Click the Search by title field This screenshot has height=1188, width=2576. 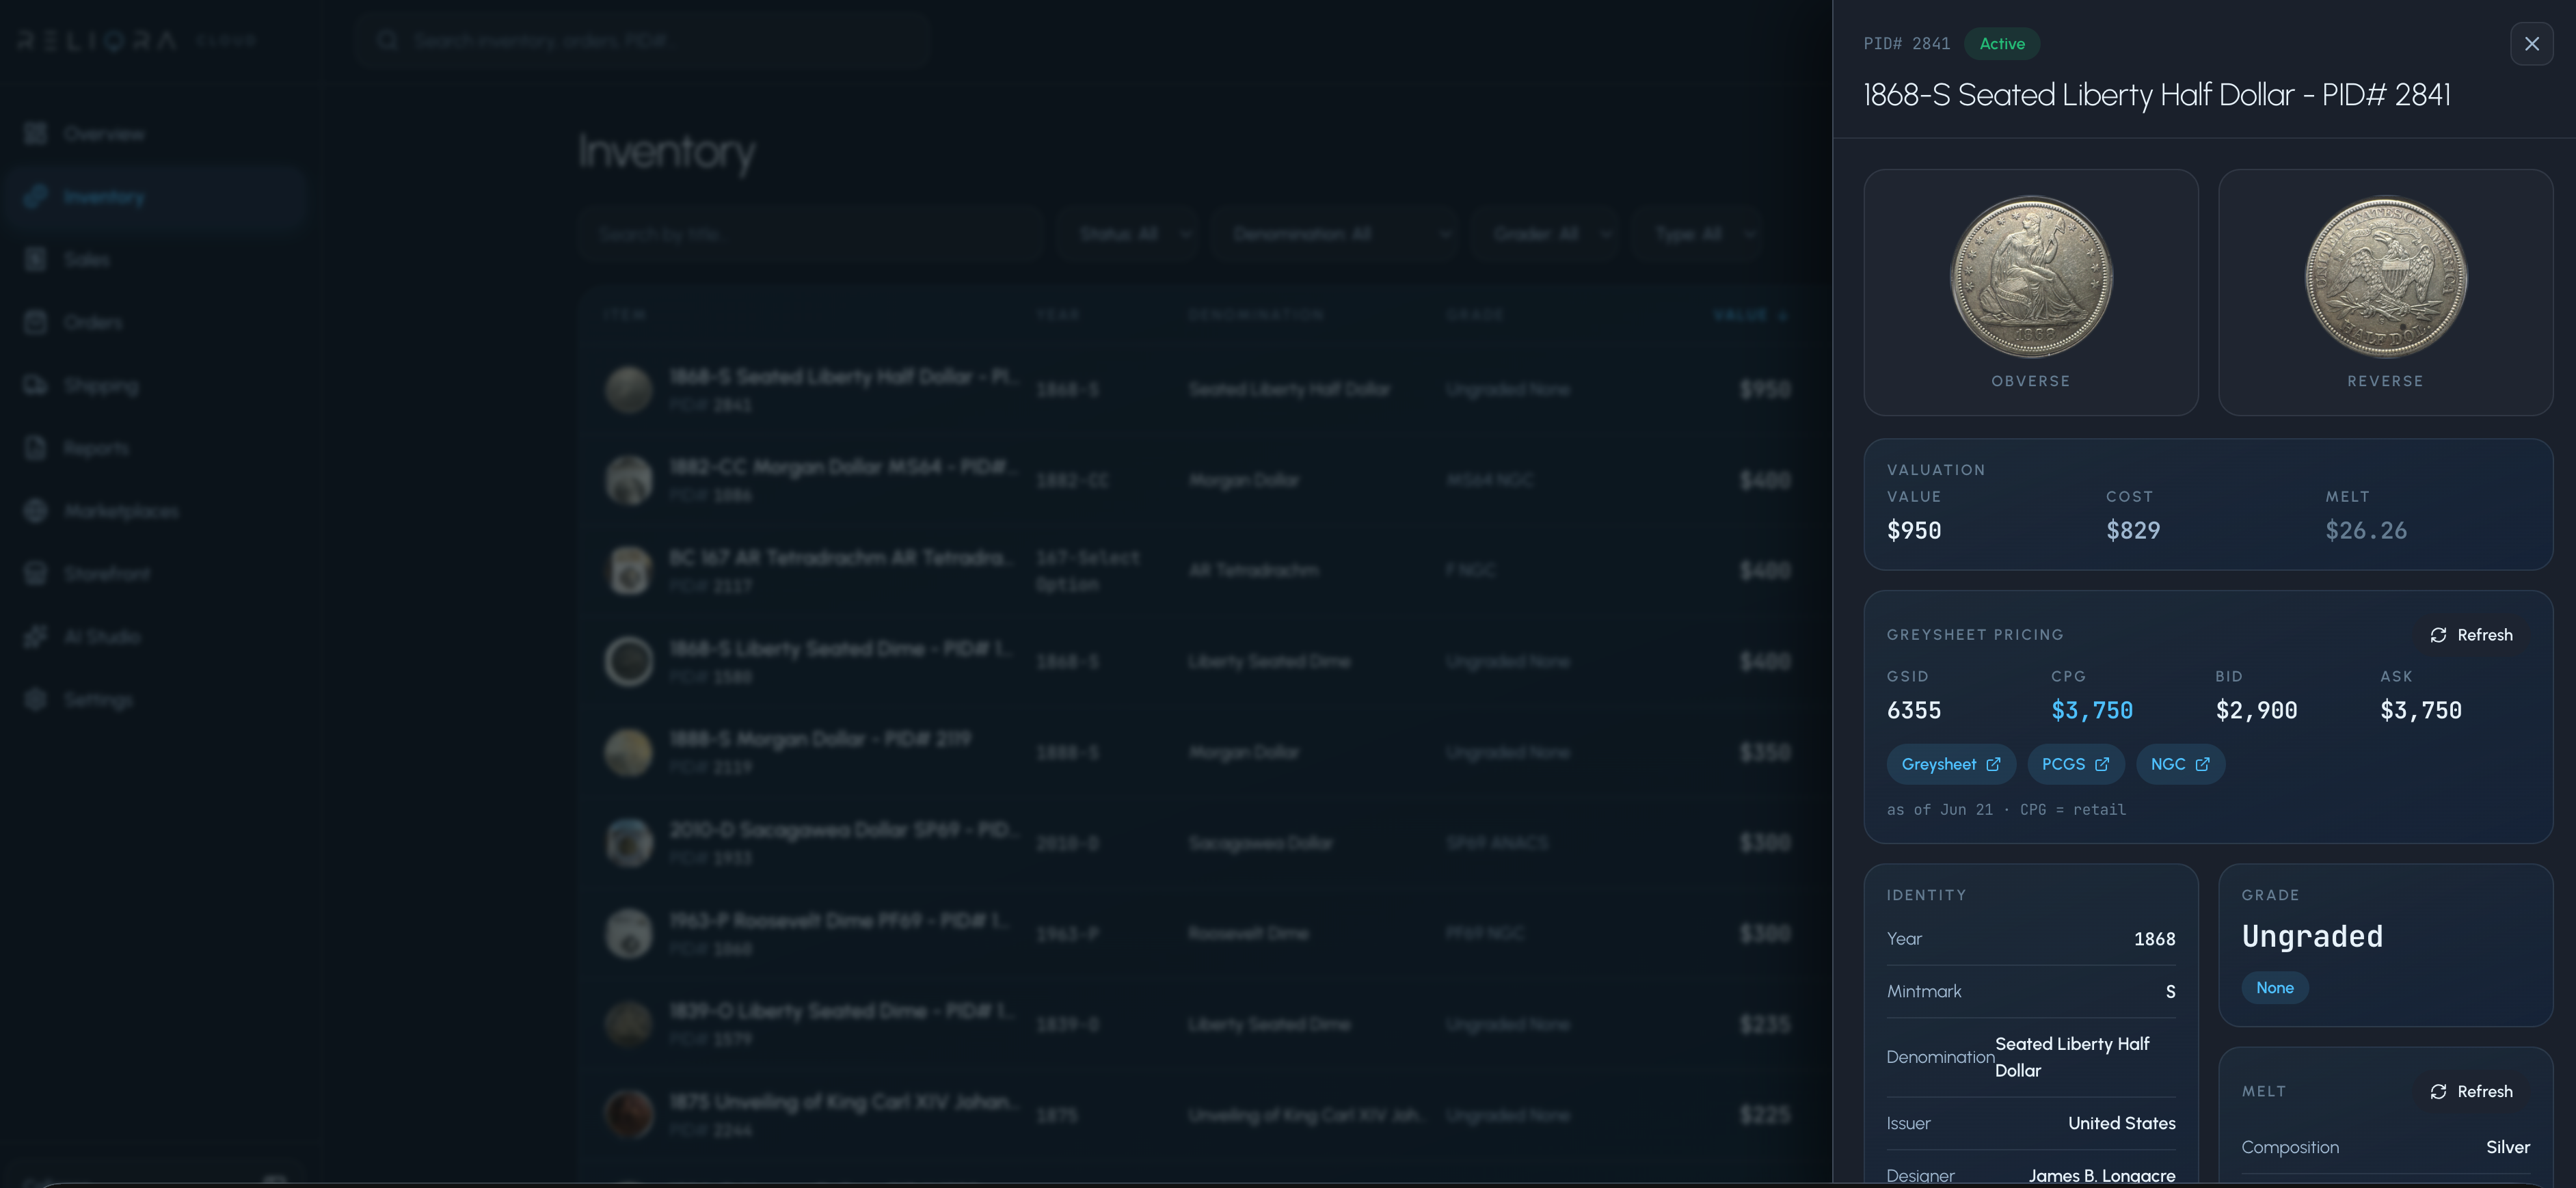pos(811,234)
